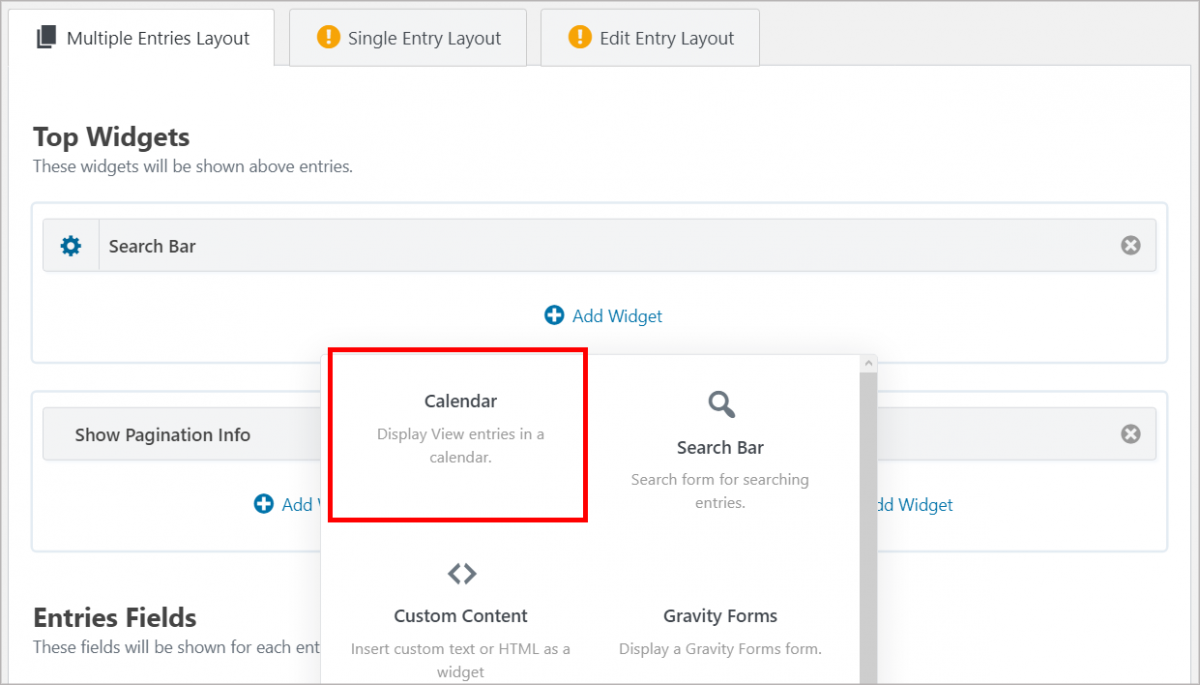Click the blue plus Add Widget circle icon
Screen dimensions: 1200x685
[553, 315]
